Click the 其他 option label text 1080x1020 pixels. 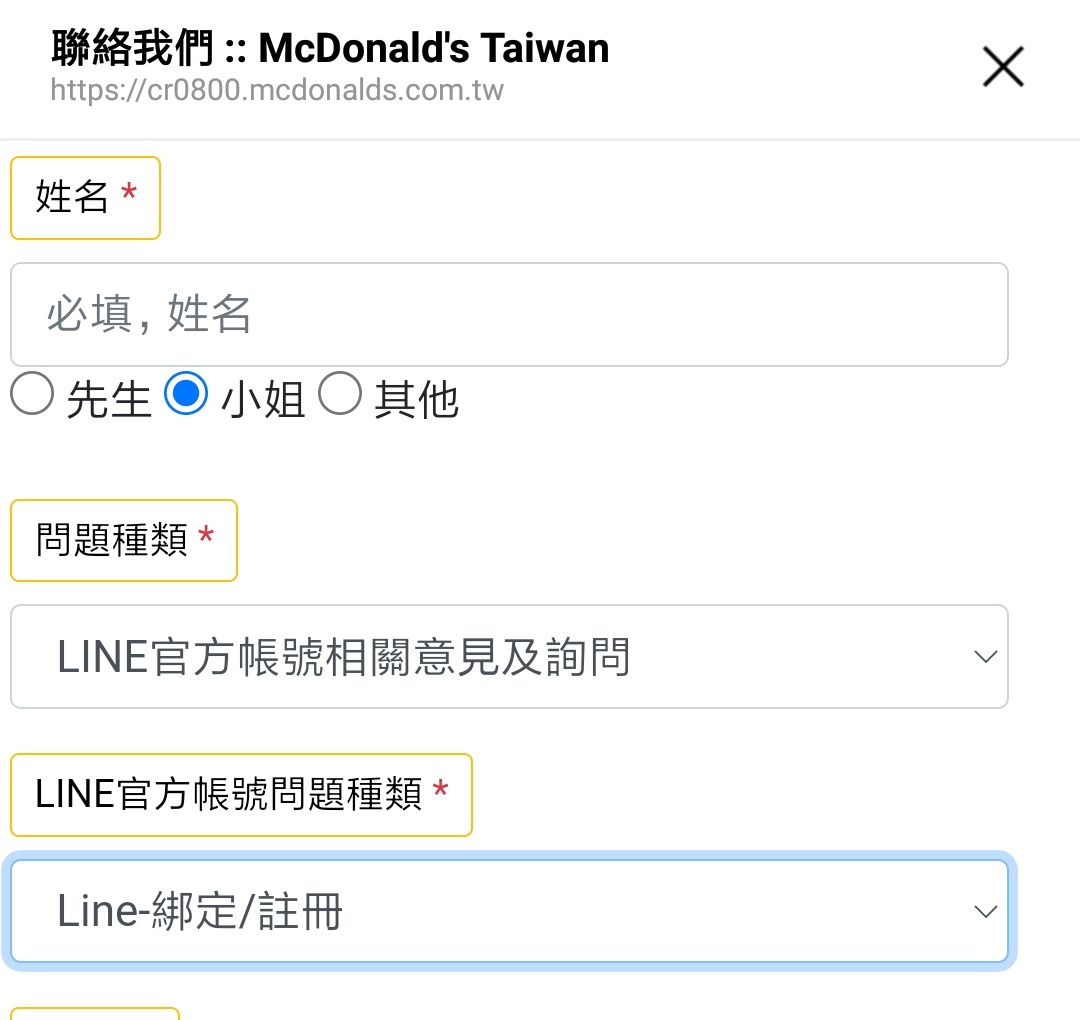click(x=416, y=400)
